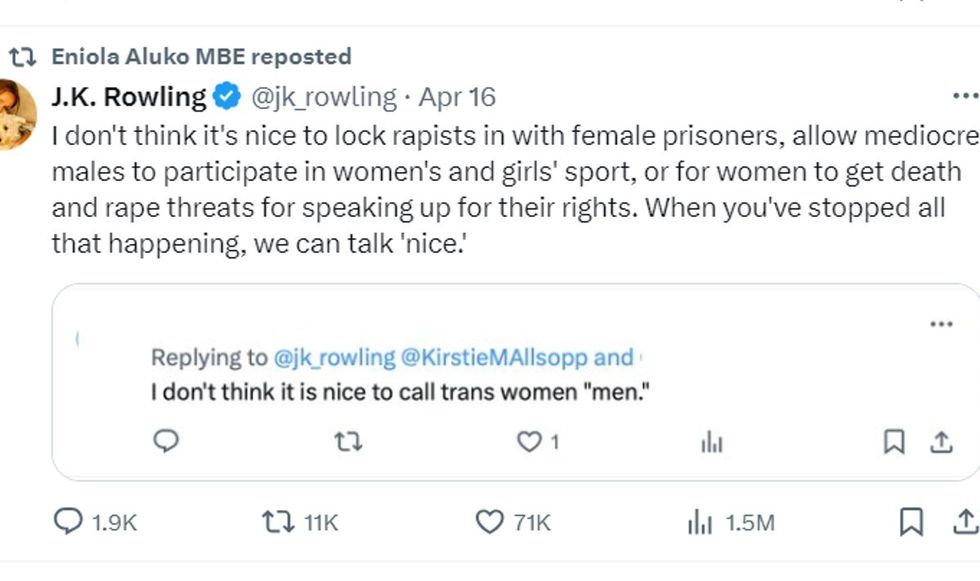Click the J.K. Rowling display name

pos(129,97)
